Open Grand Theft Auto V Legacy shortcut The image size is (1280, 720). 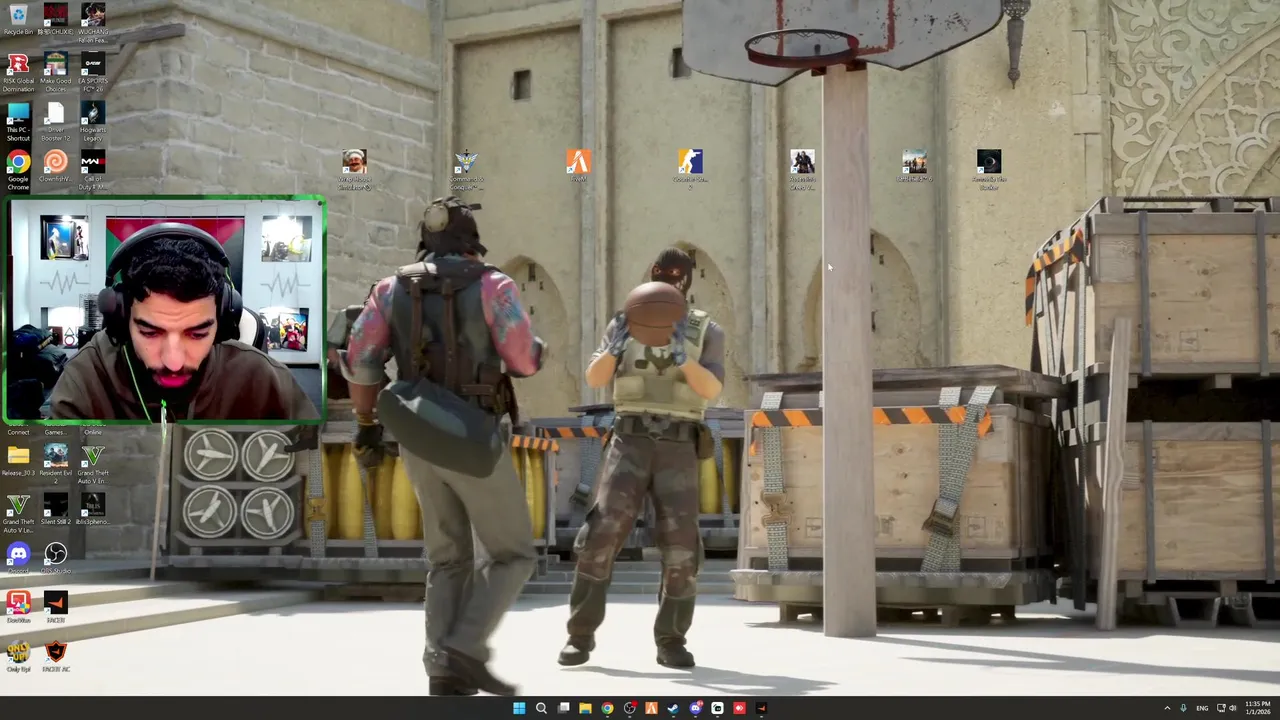[x=18, y=513]
